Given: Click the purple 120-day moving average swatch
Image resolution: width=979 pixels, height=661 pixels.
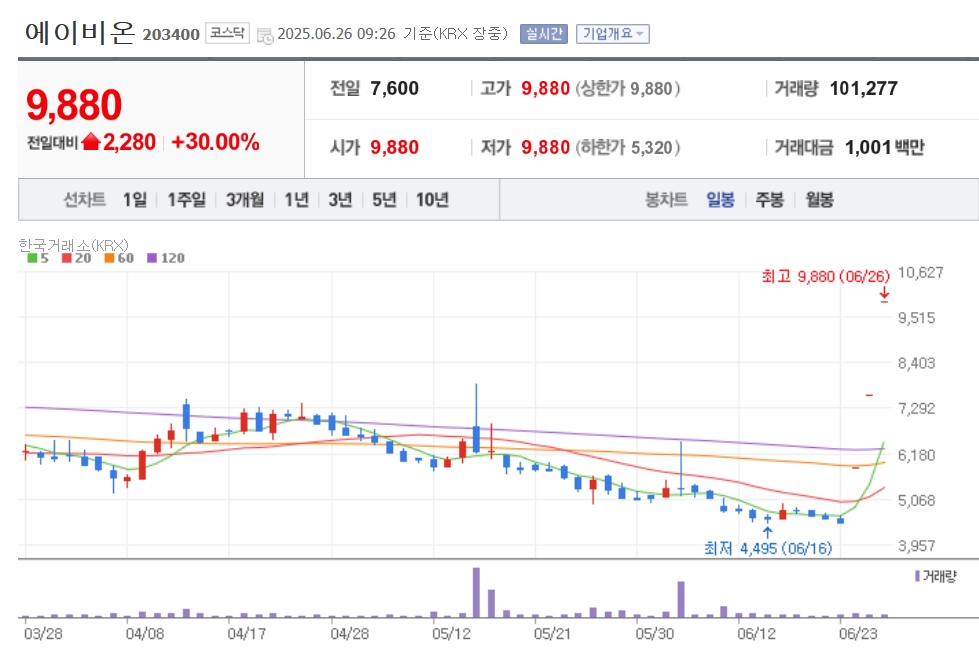Looking at the screenshot, I should pyautogui.click(x=152, y=258).
